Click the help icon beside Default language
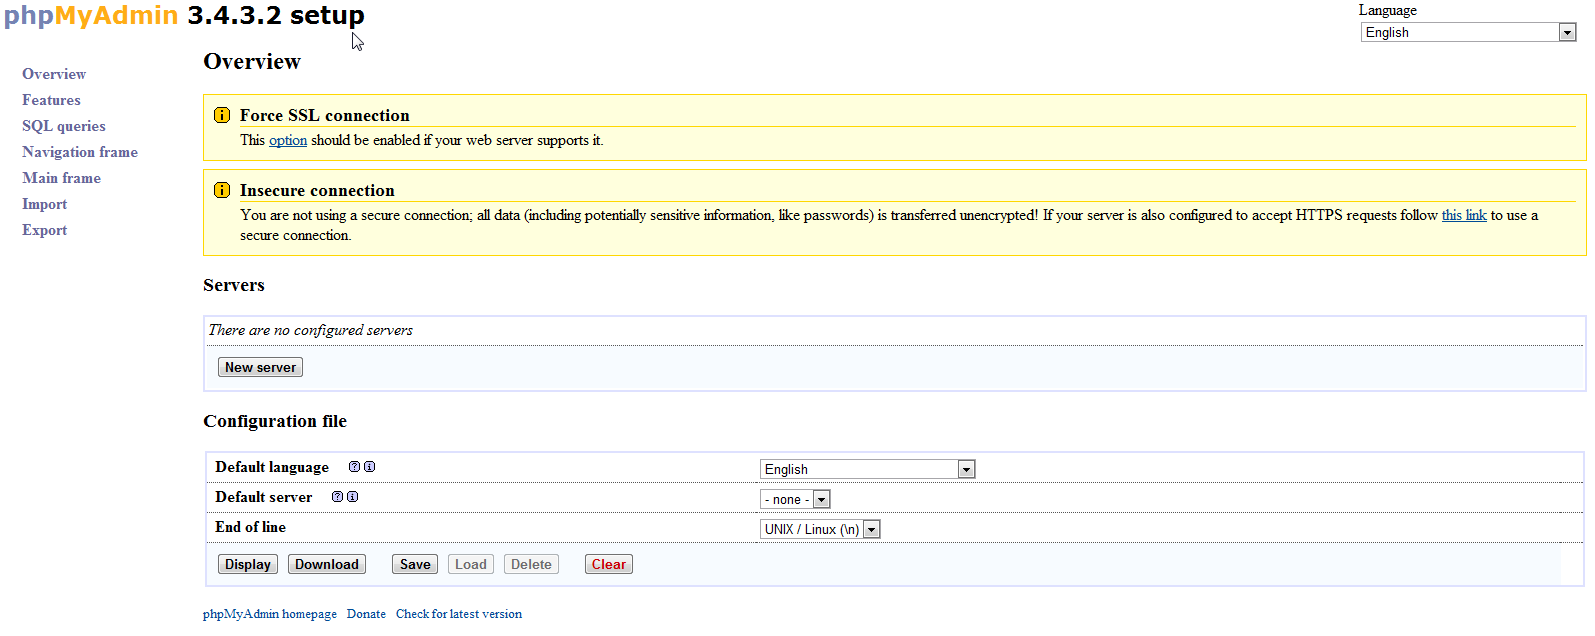This screenshot has width=1595, height=636. coord(354,467)
